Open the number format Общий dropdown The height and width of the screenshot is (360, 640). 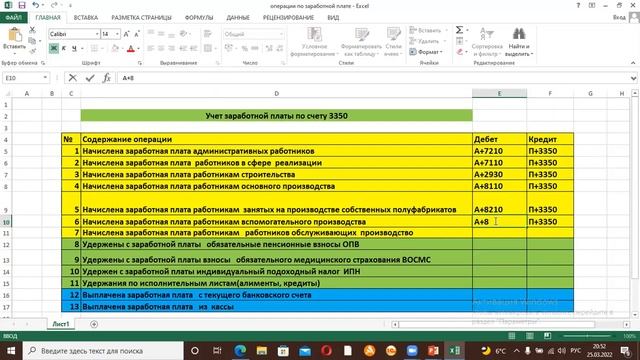click(281, 34)
